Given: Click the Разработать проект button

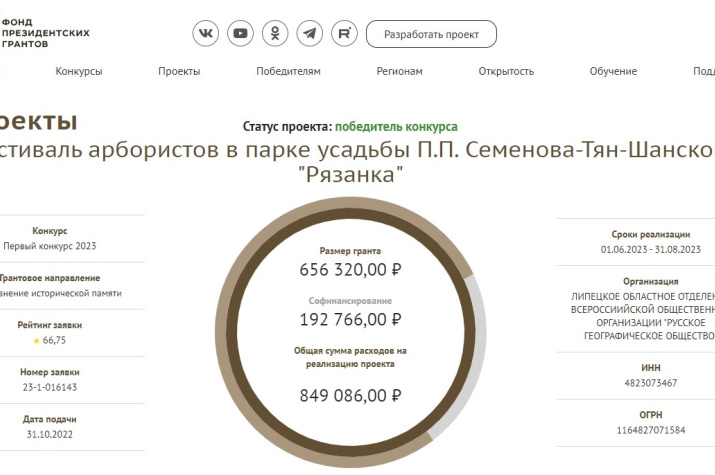Looking at the screenshot, I should coord(431,34).
